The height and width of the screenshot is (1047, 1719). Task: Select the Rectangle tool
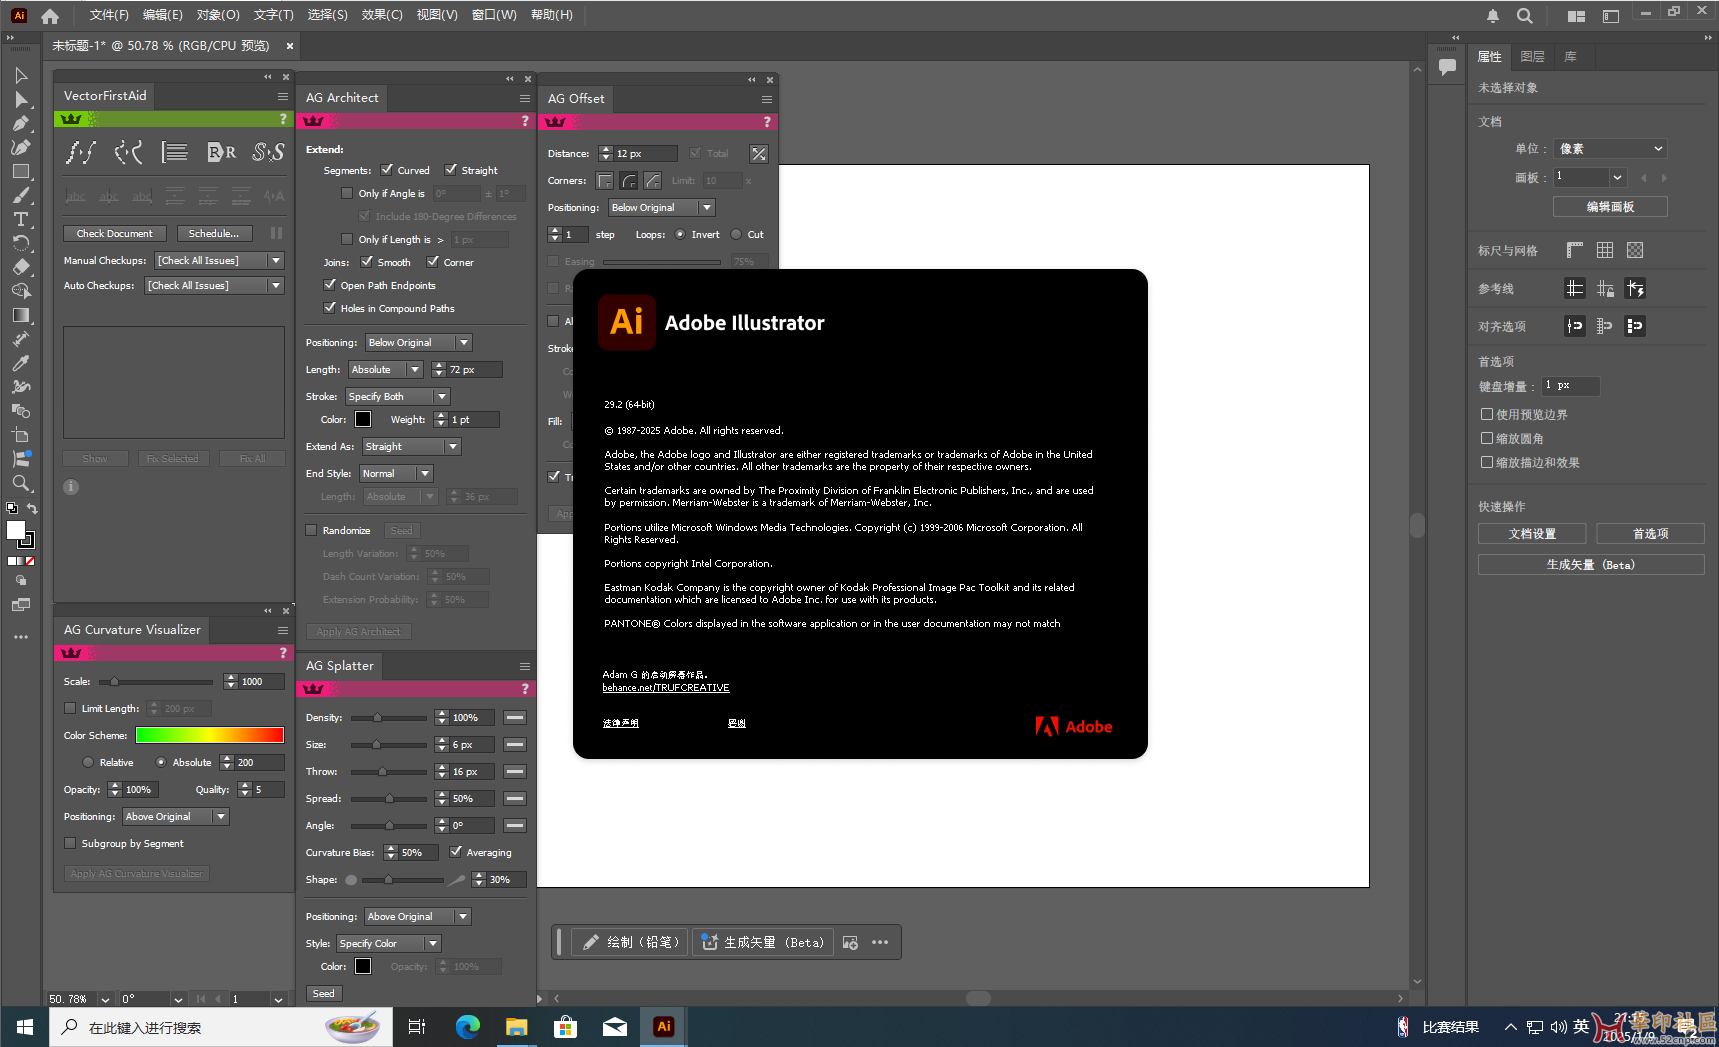tap(21, 172)
